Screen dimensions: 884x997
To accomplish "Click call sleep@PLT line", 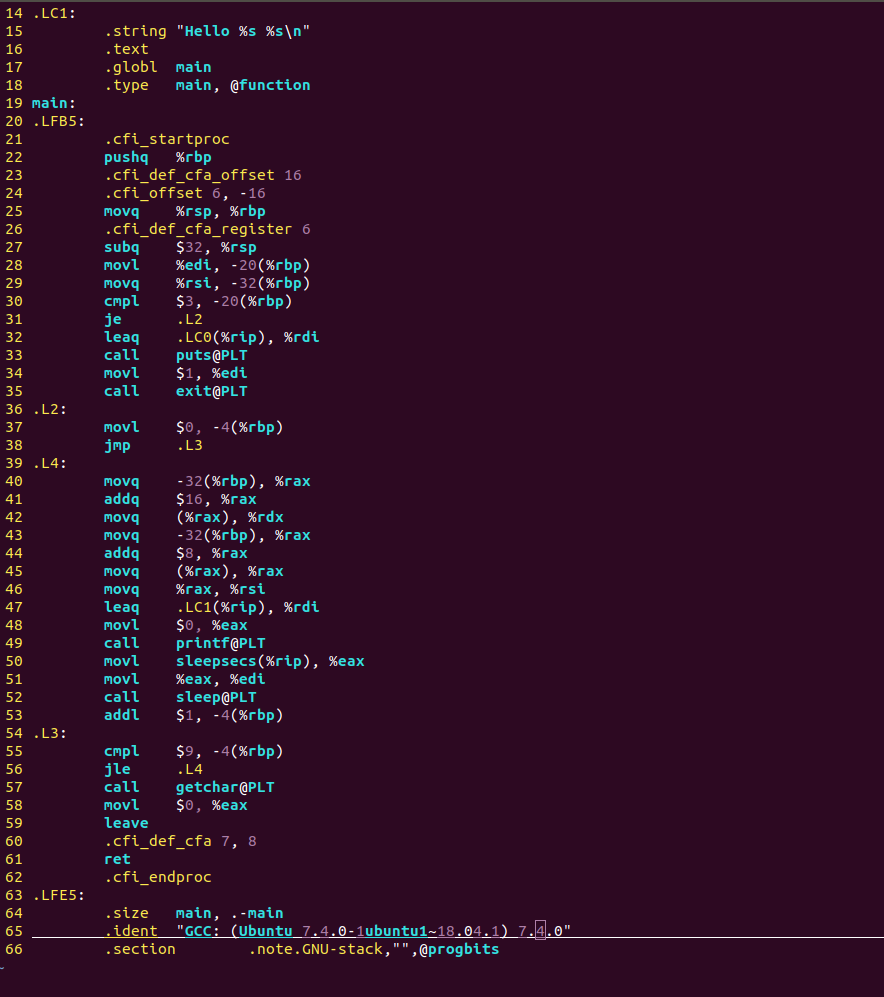I will (x=181, y=698).
